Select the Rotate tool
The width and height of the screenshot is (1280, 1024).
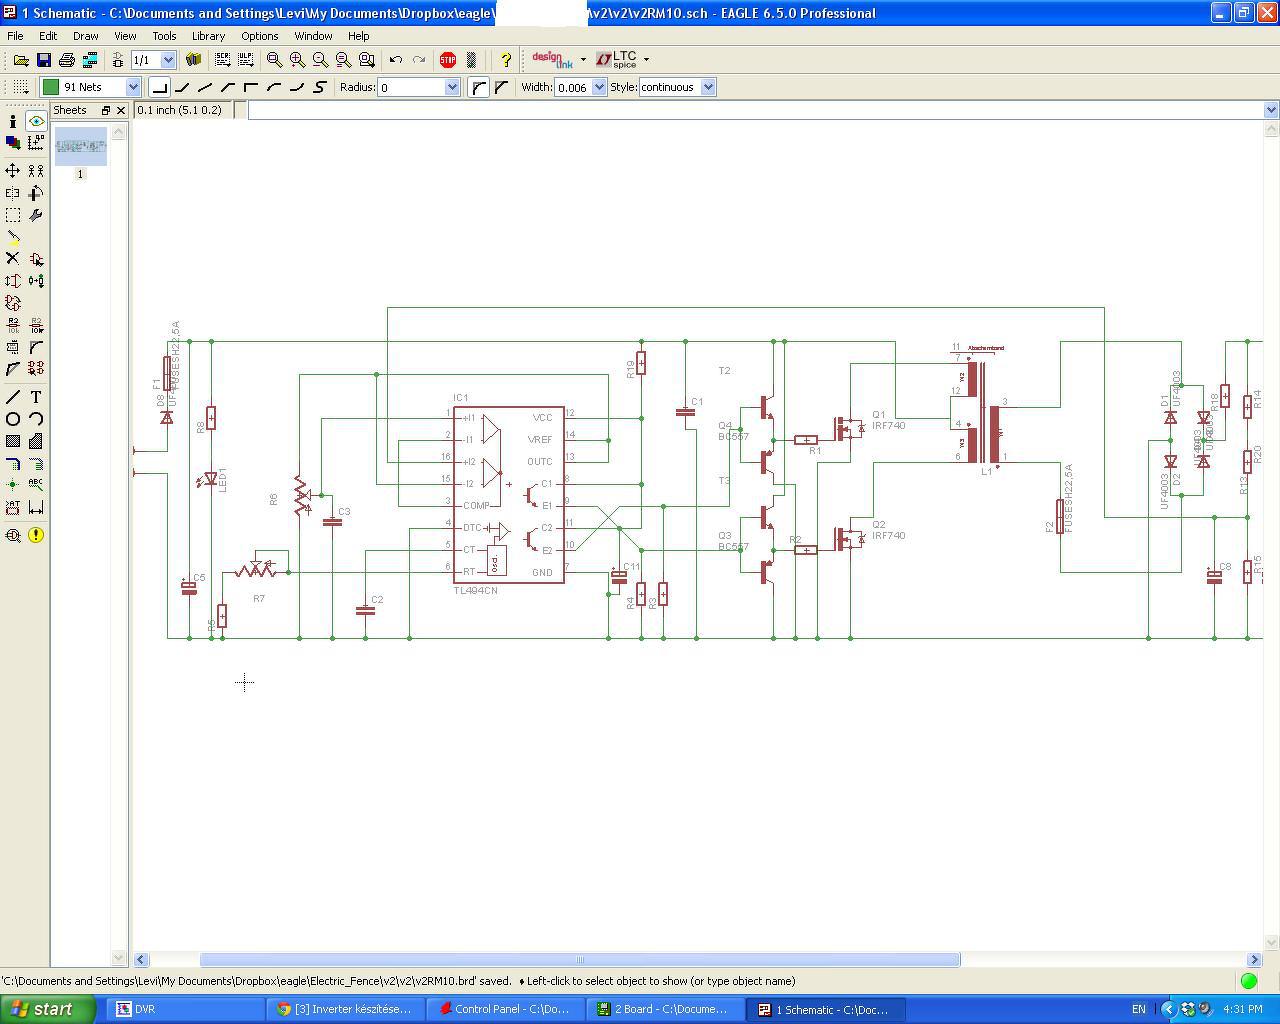(36, 193)
